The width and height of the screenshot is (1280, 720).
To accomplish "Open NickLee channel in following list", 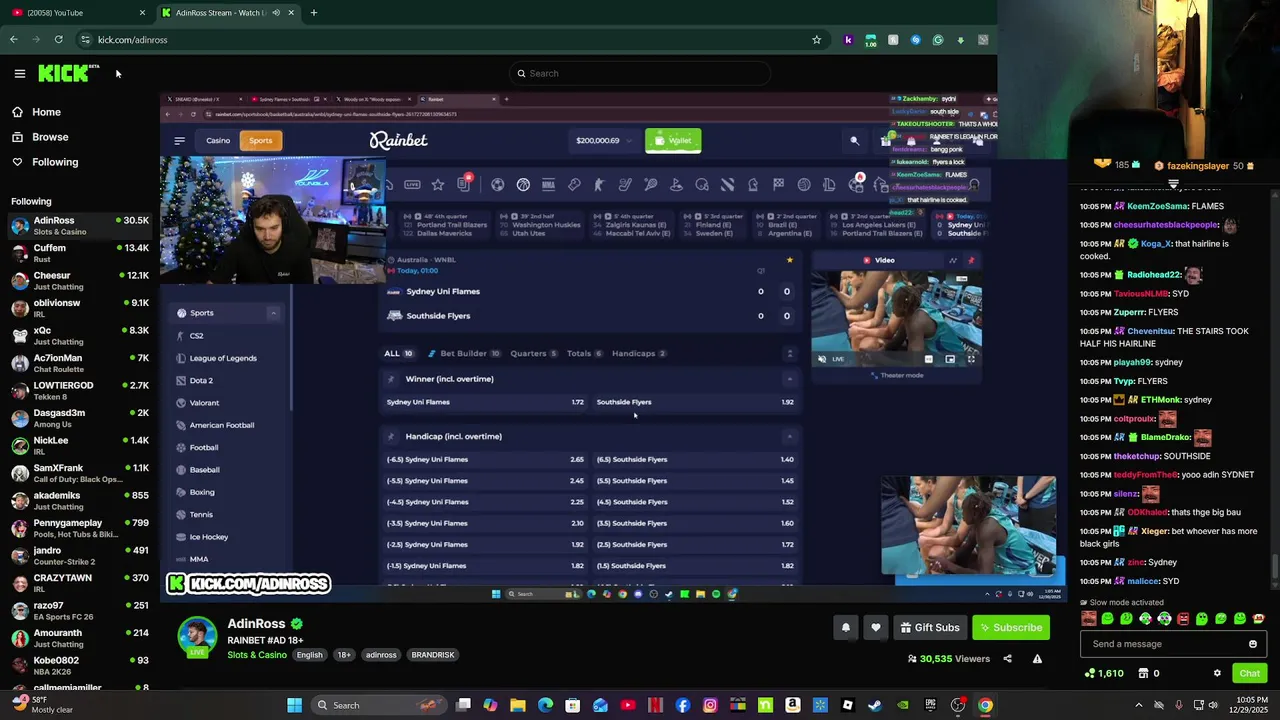I will [80, 446].
